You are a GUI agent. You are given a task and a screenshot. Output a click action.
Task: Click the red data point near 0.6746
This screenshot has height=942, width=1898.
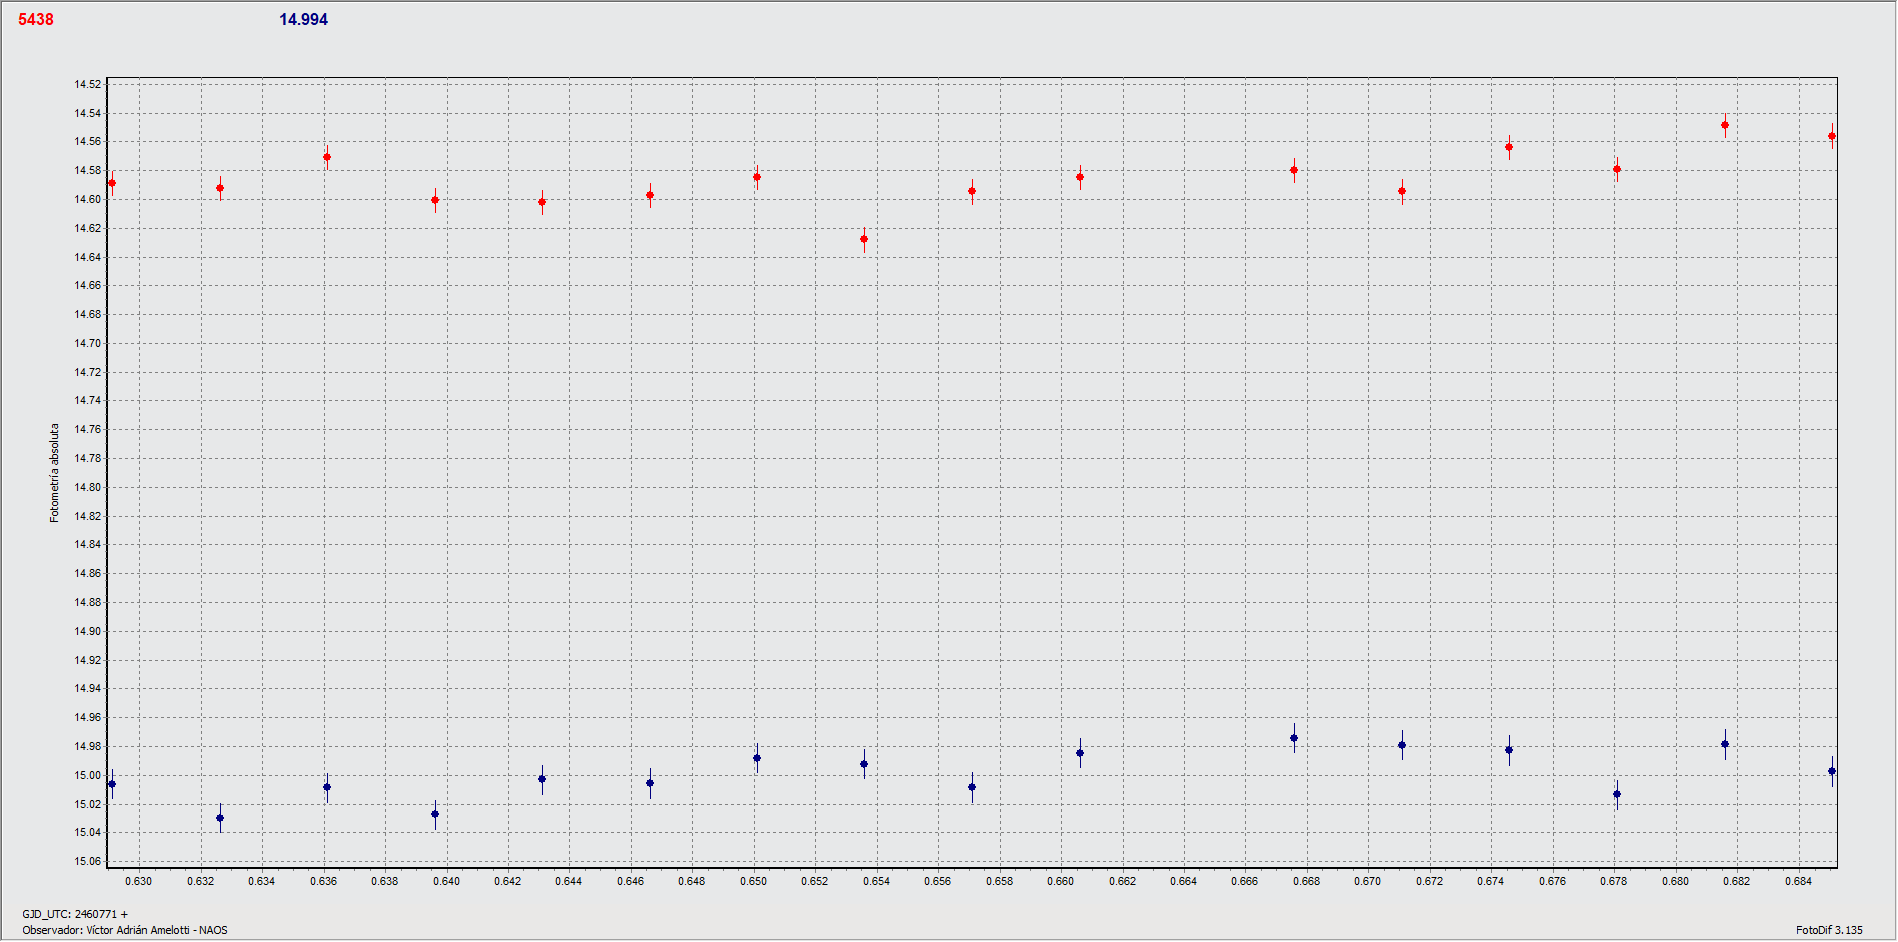click(1509, 147)
